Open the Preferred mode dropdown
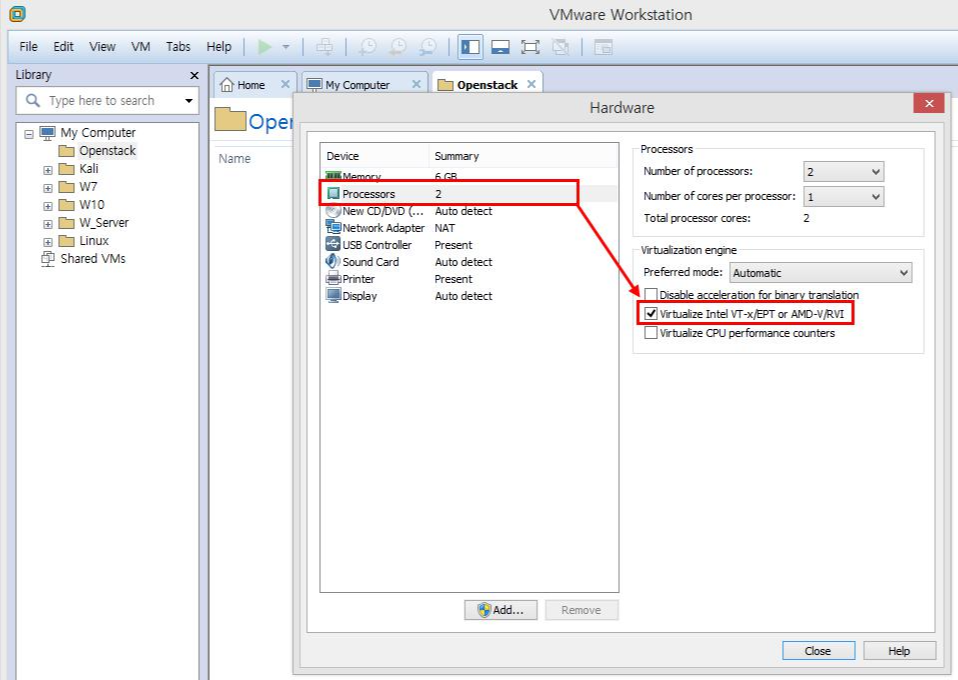 point(821,272)
